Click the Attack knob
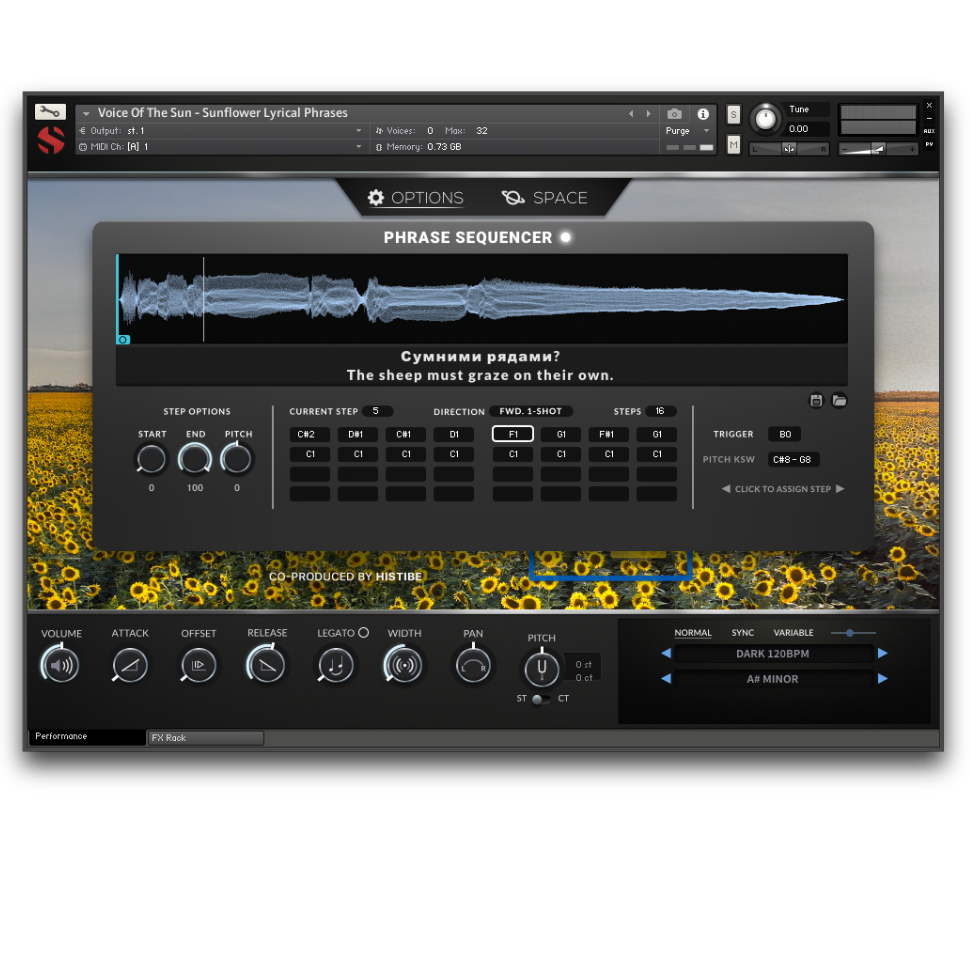This screenshot has width=970, height=970. tap(130, 665)
